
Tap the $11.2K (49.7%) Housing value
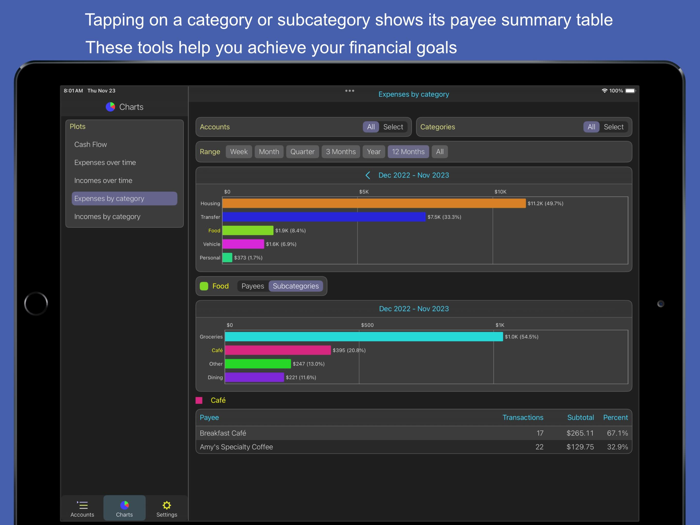[545, 204]
